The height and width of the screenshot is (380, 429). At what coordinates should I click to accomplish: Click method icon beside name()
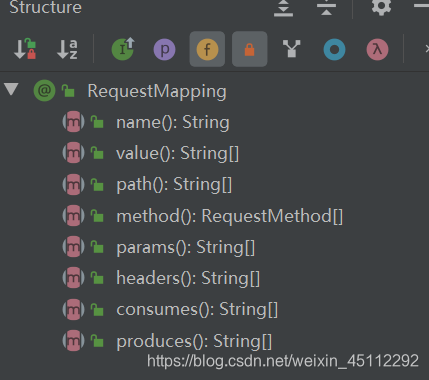pyautogui.click(x=73, y=122)
